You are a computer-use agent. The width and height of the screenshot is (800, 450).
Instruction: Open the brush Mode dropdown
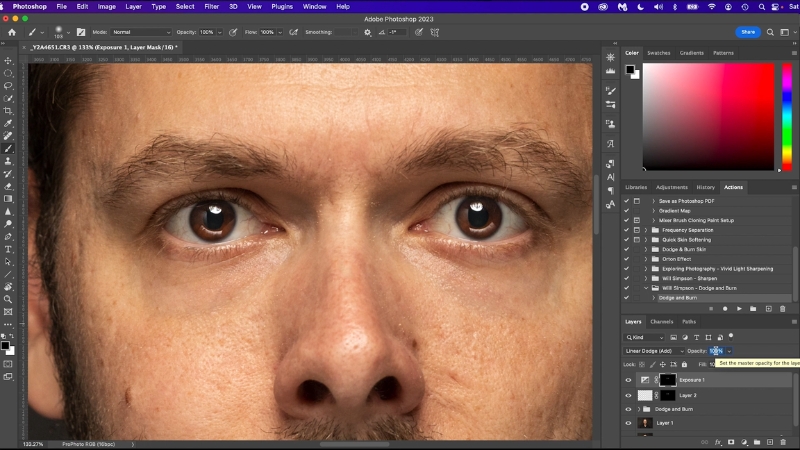coord(141,32)
